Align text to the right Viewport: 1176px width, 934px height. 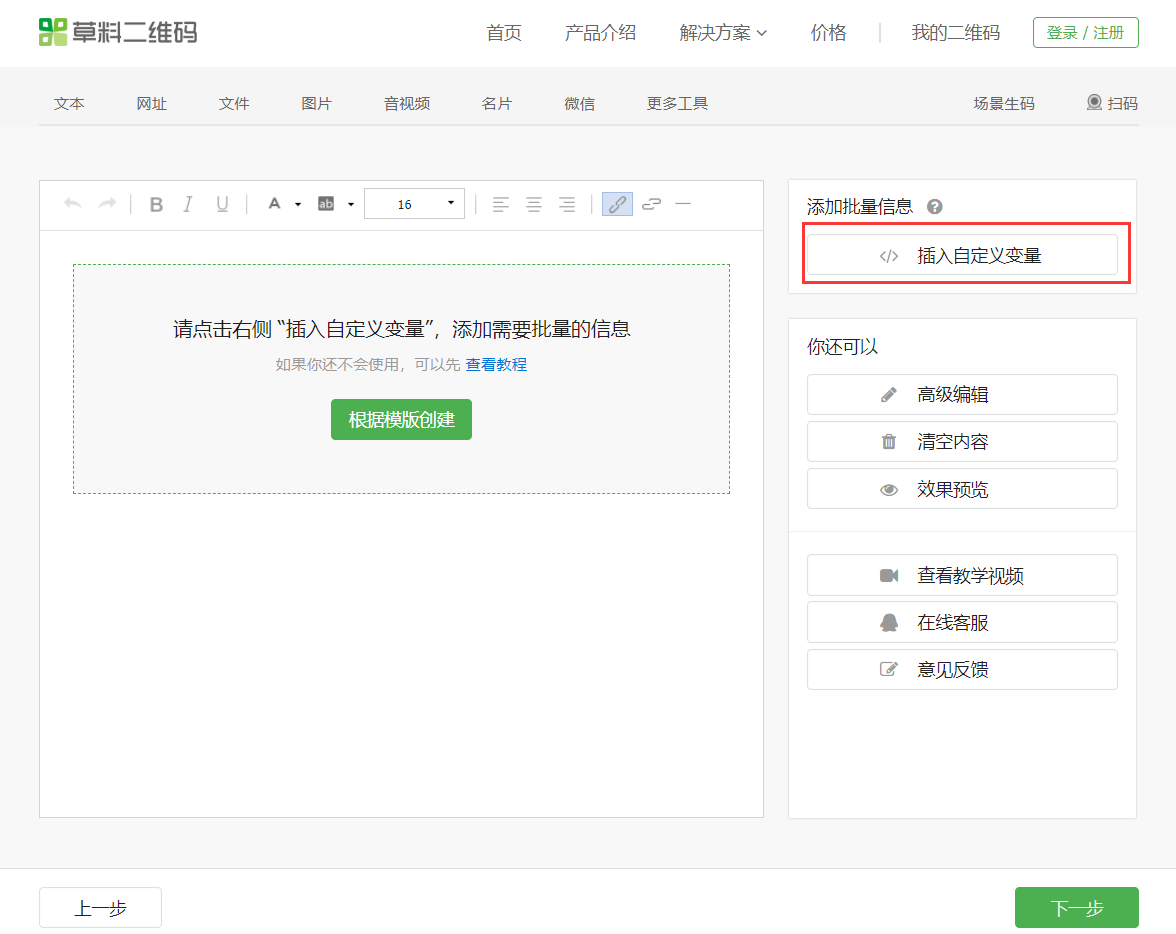567,205
